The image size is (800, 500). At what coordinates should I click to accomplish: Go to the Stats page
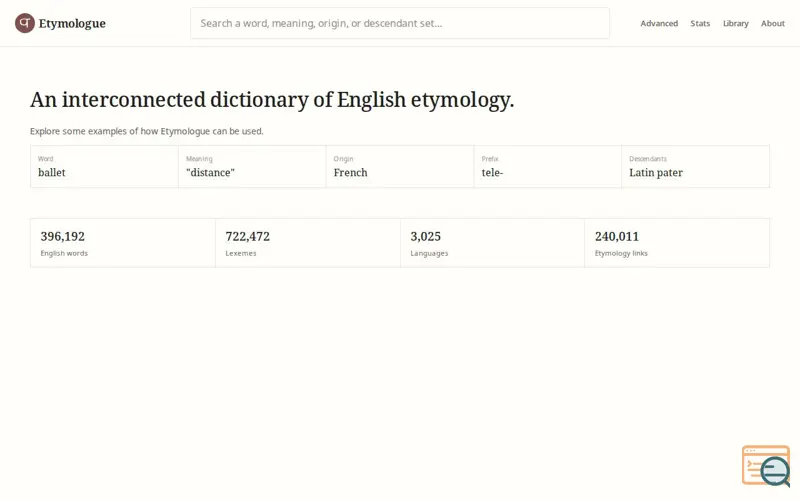[x=700, y=23]
